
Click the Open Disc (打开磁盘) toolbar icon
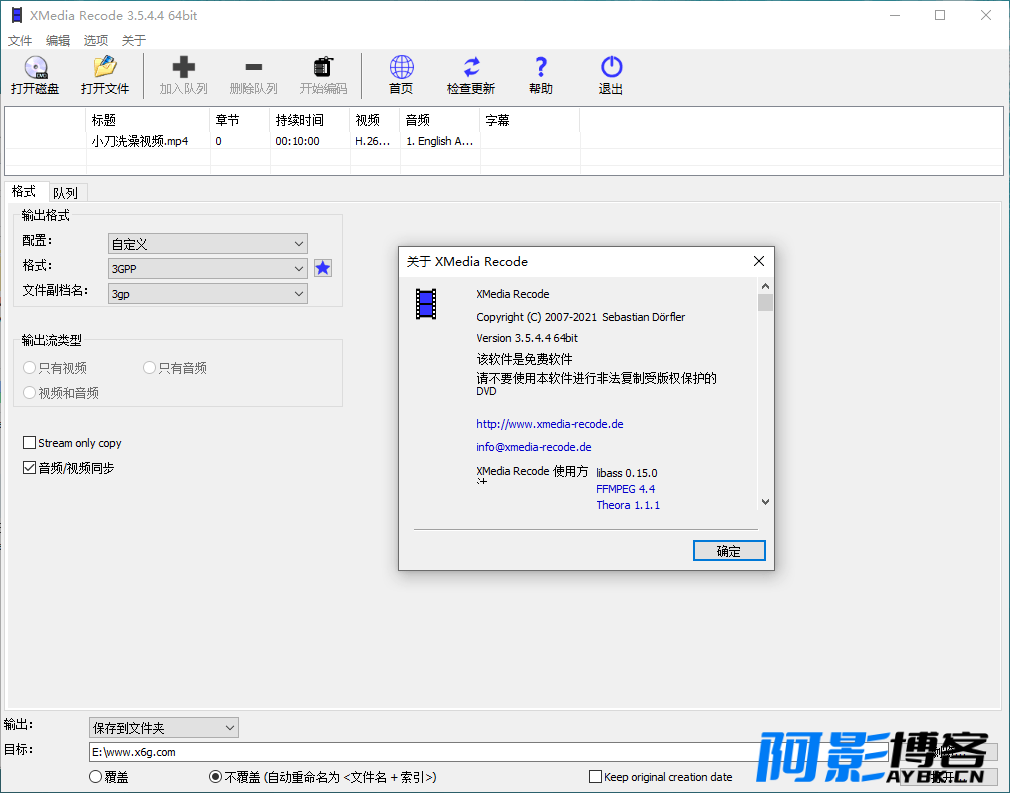[35, 67]
